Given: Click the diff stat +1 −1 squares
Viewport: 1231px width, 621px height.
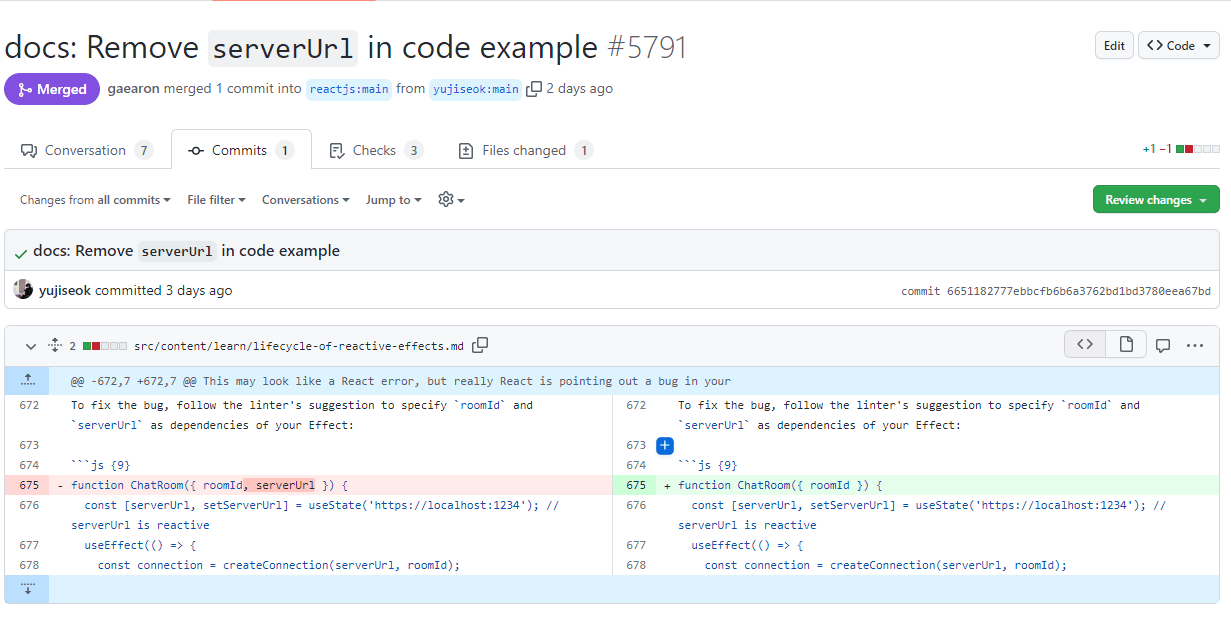Looking at the screenshot, I should (x=1197, y=149).
